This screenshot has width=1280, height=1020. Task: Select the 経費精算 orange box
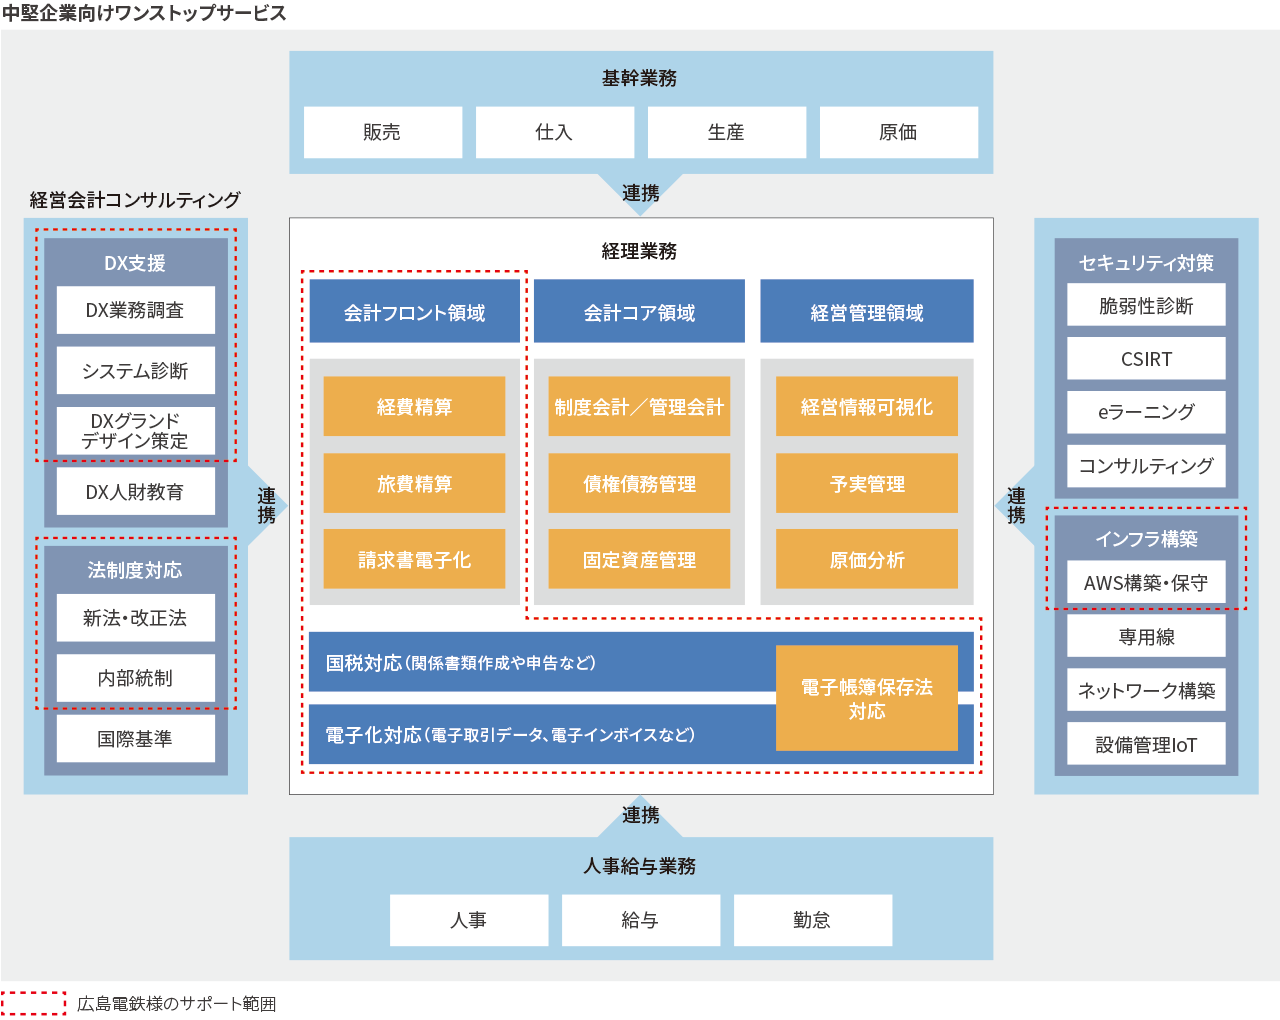click(414, 406)
